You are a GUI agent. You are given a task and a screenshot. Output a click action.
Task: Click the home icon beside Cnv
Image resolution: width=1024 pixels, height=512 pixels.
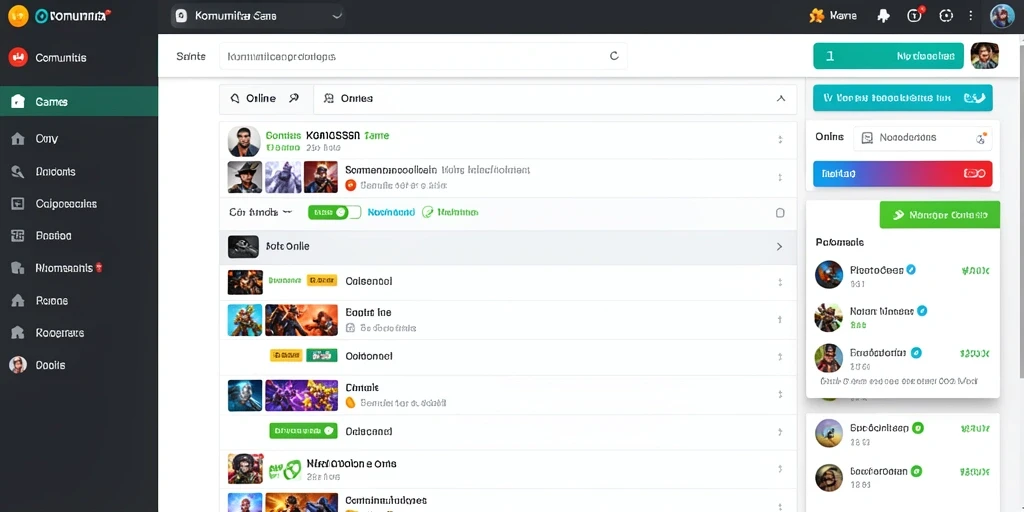(x=18, y=138)
